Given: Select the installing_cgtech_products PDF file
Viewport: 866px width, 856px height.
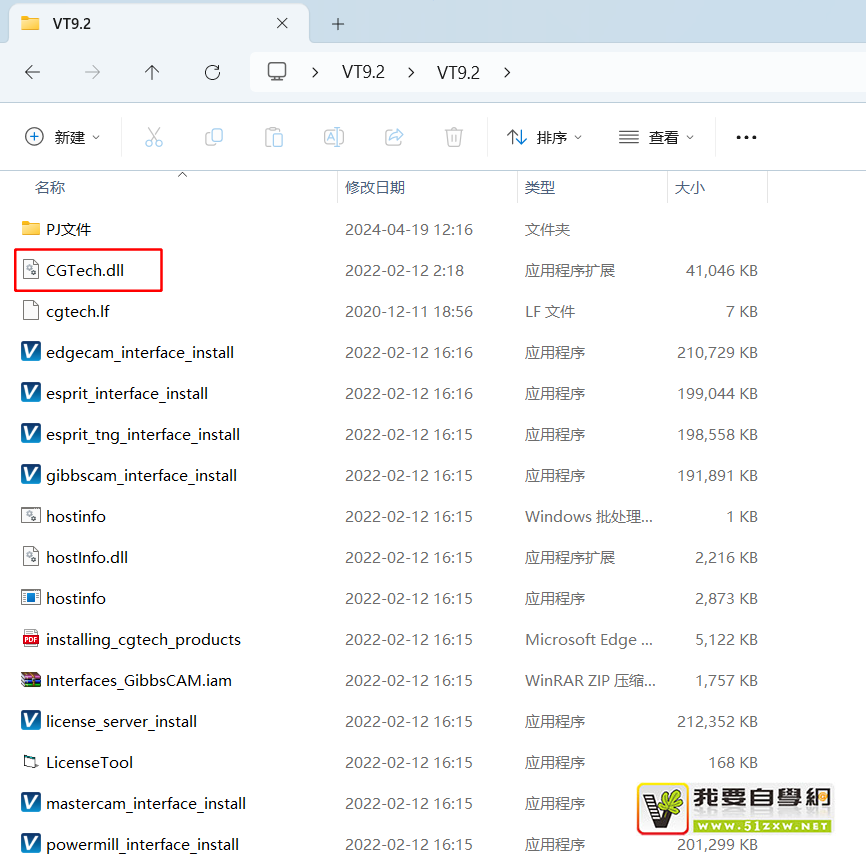Looking at the screenshot, I should point(143,639).
